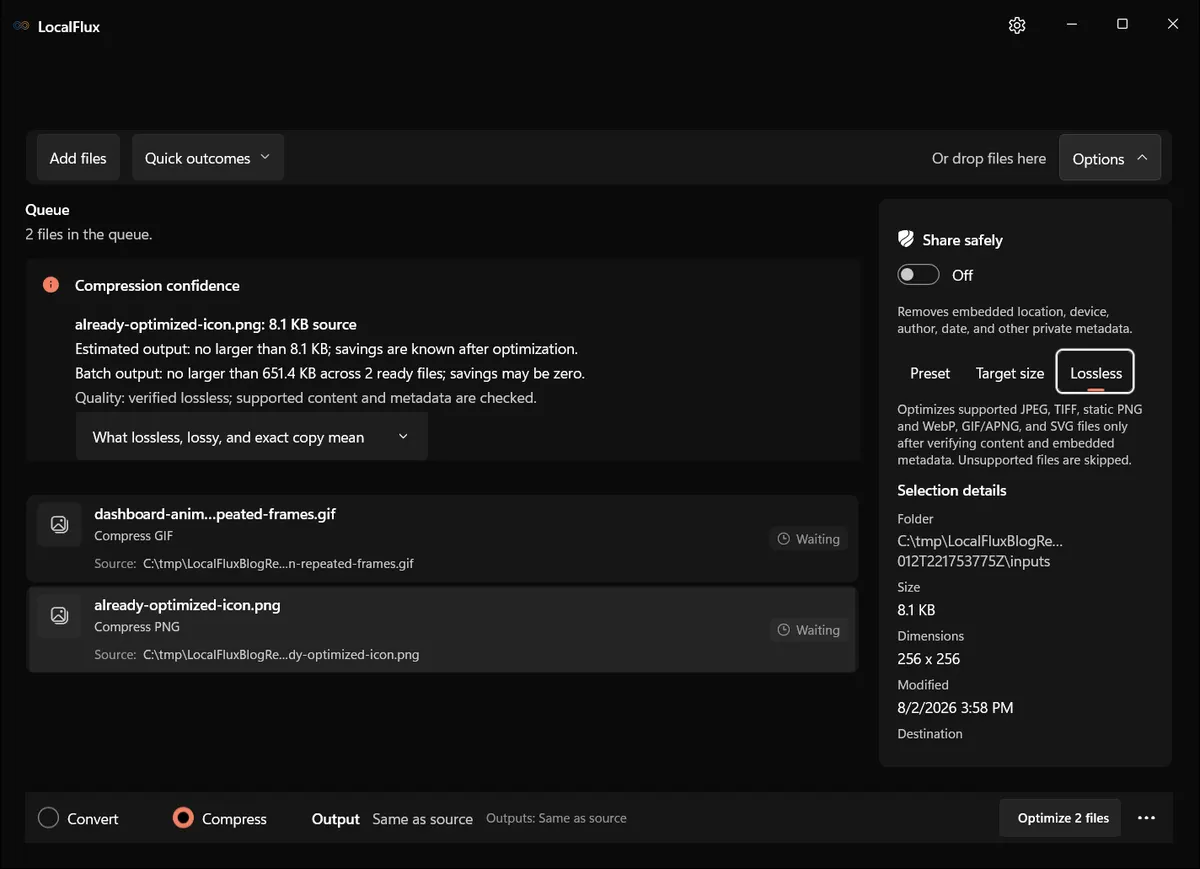Click the clock icon on the PNG row's Waiting badge
Viewport: 1200px width, 869px height.
tap(785, 630)
